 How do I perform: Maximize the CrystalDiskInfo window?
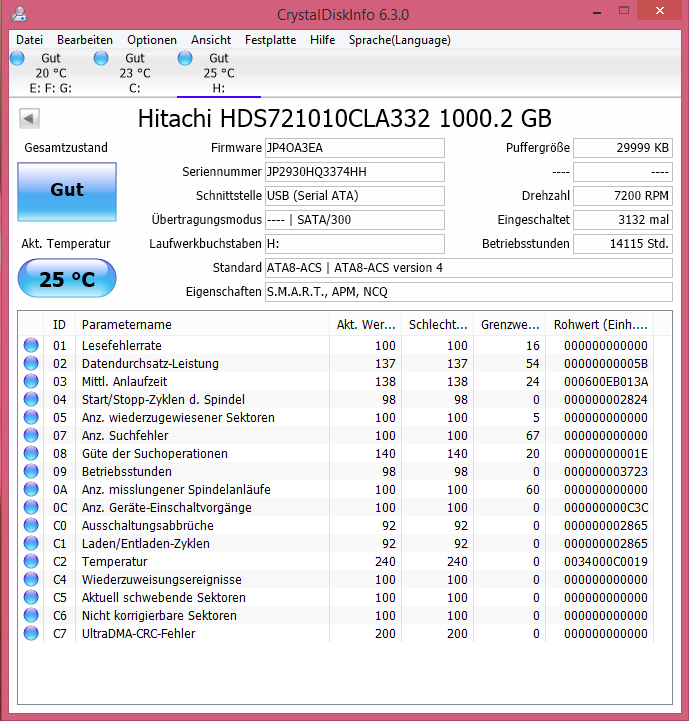click(624, 11)
